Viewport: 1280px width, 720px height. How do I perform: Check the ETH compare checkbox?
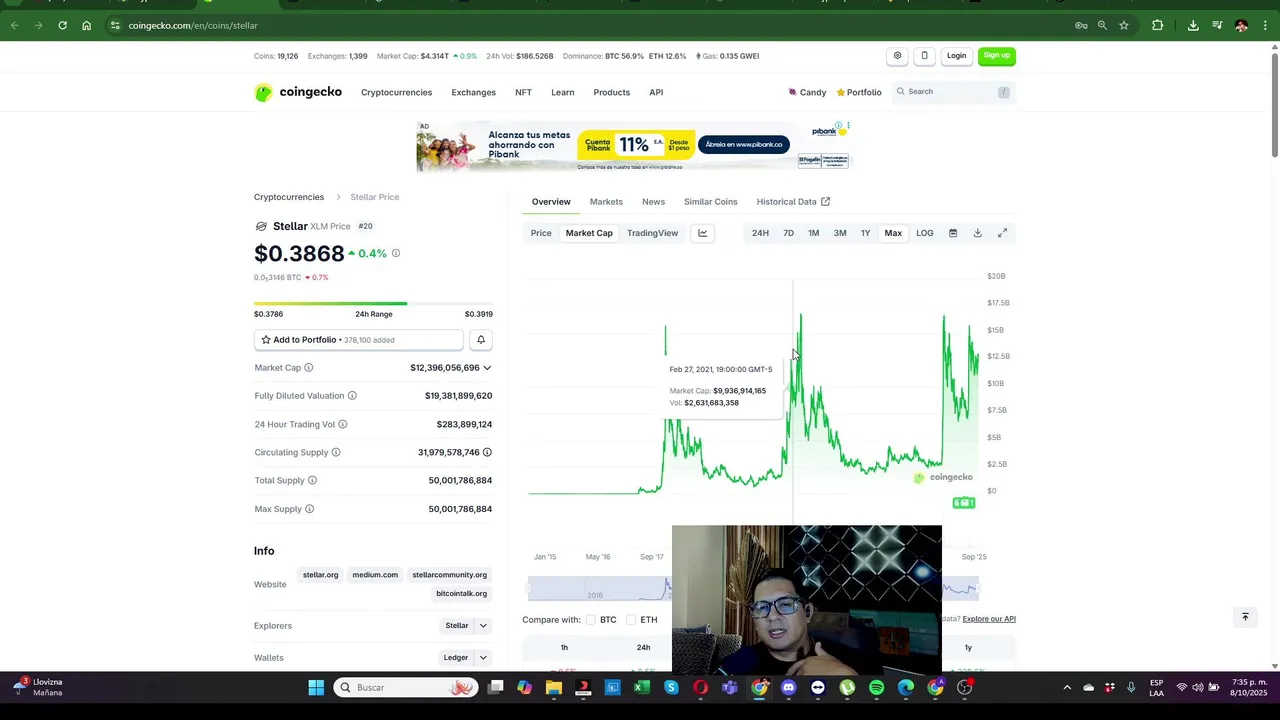[631, 620]
